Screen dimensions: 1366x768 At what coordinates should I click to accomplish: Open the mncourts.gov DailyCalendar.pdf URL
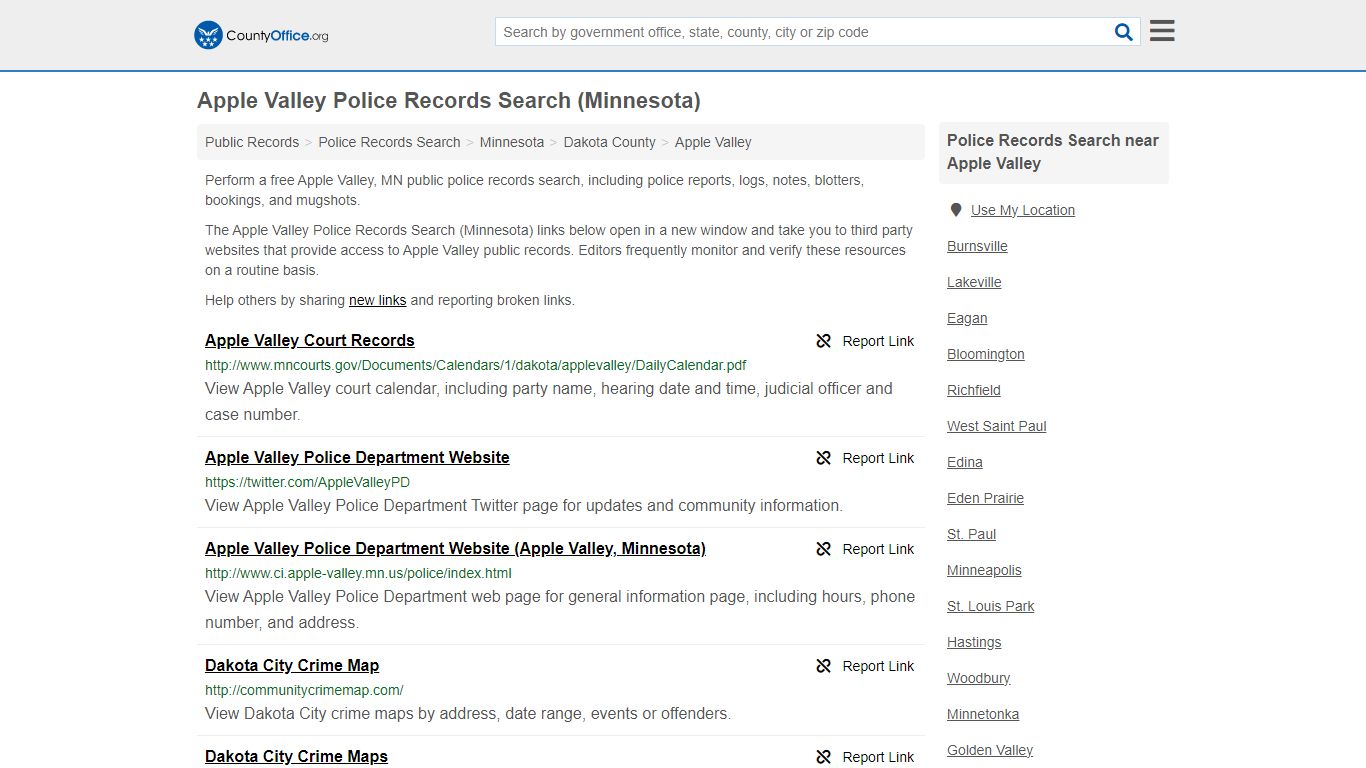tap(475, 365)
